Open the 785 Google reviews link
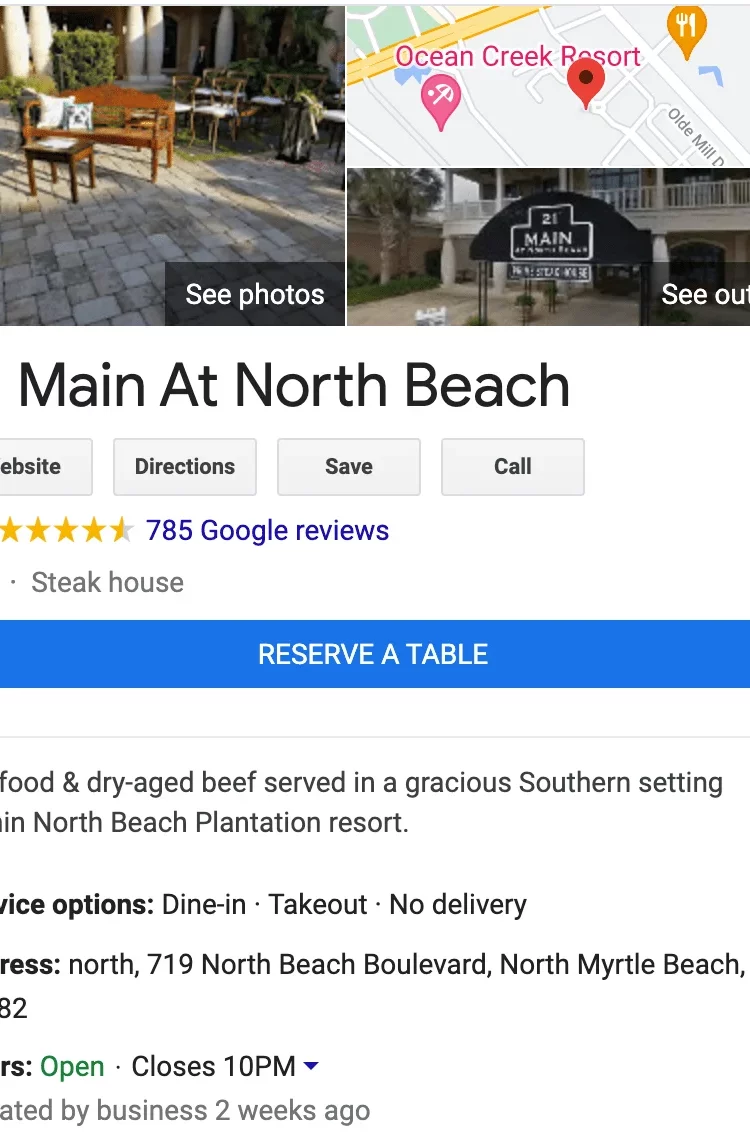Viewport: 750px width, 1136px height. tap(267, 531)
